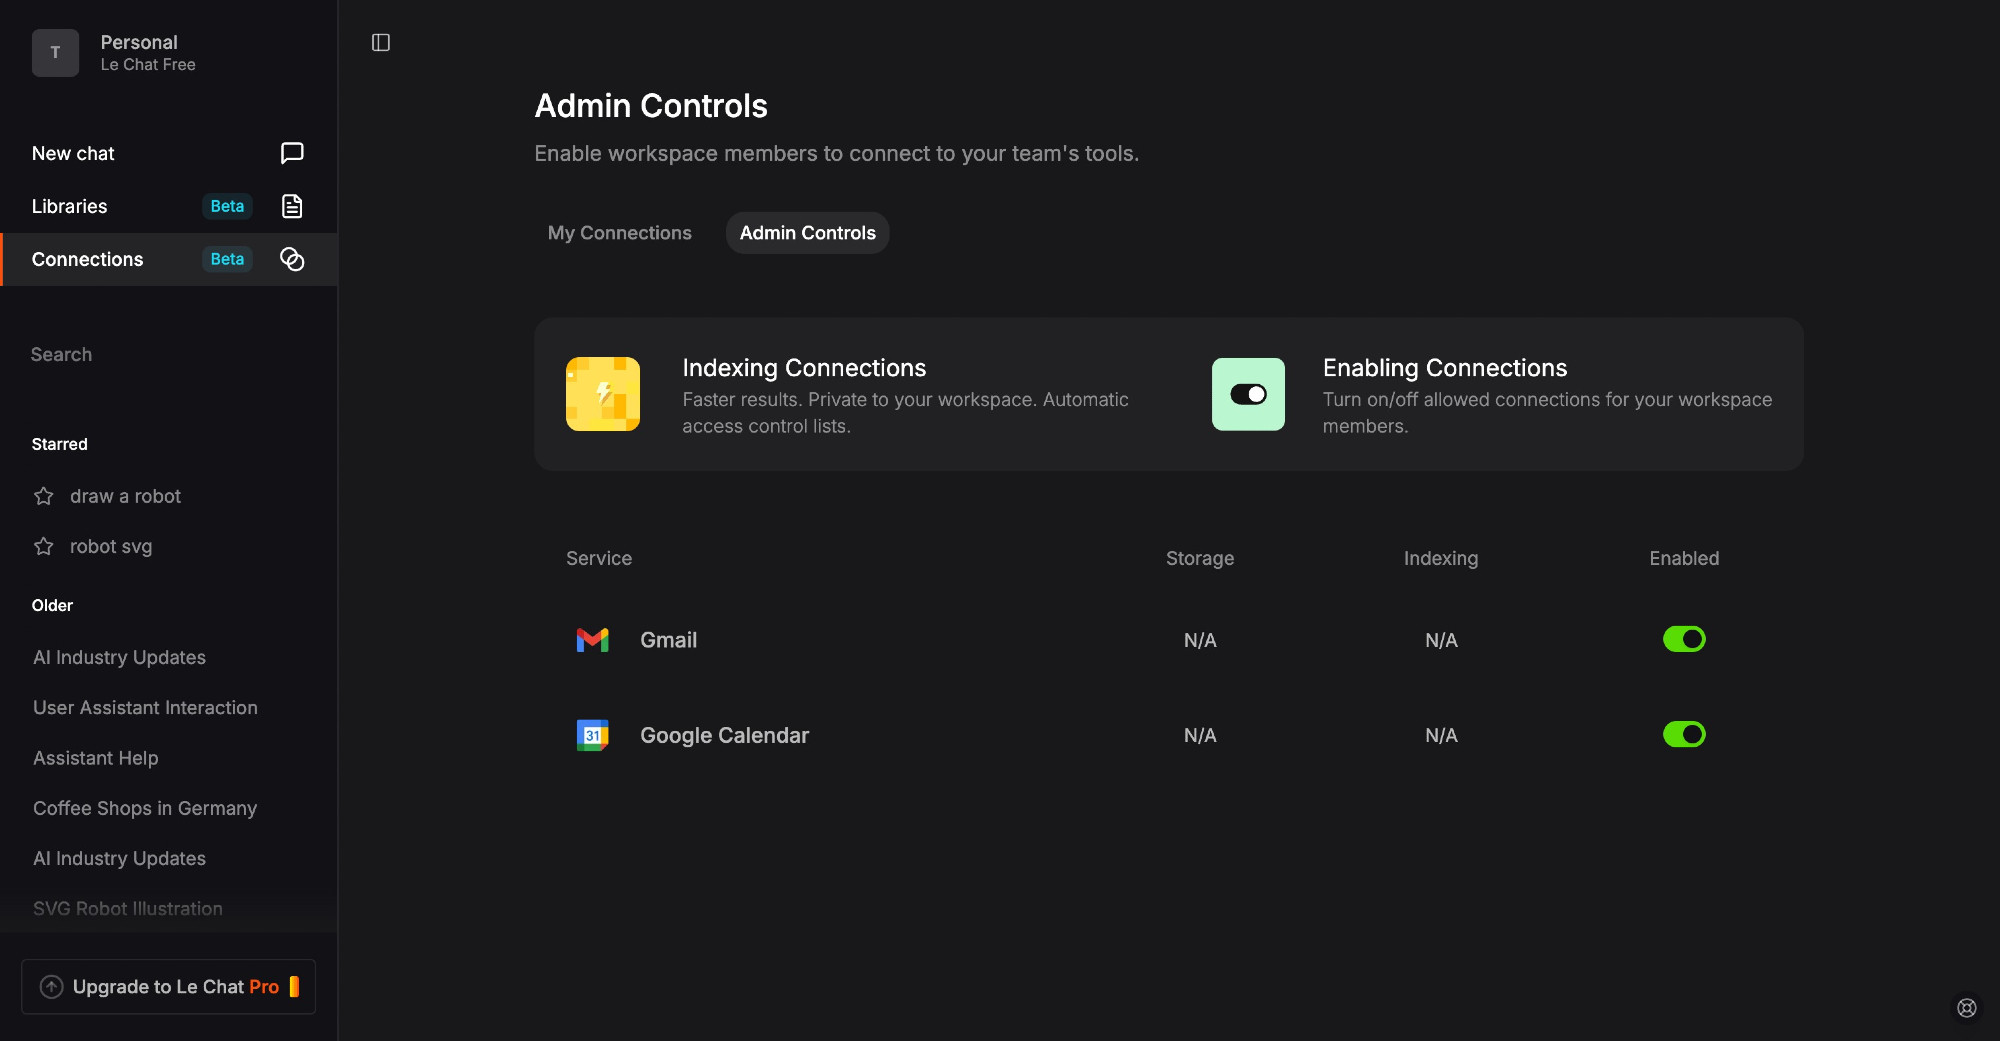The width and height of the screenshot is (2000, 1041).
Task: Click the workspace avatar T
Action: pos(55,53)
